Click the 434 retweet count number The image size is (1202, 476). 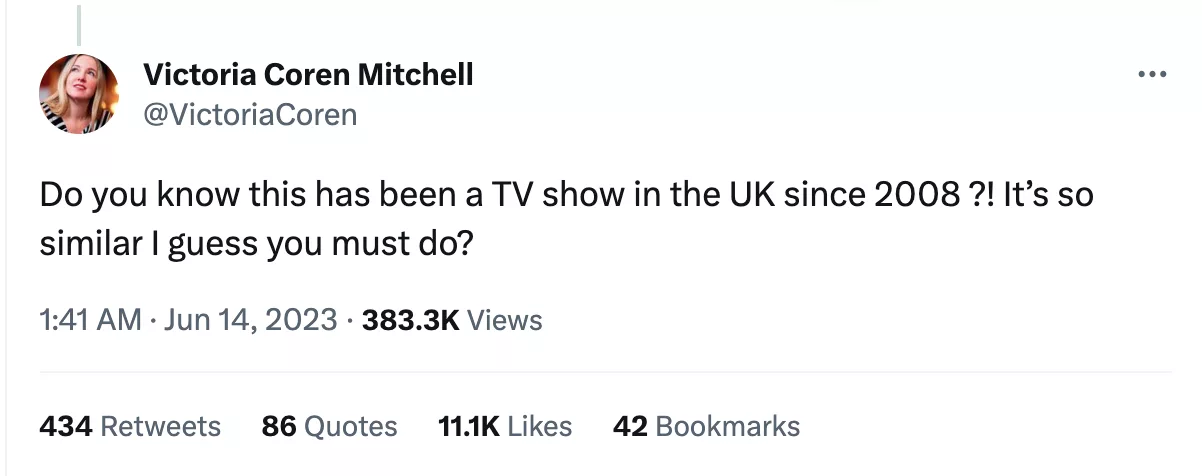coord(66,426)
